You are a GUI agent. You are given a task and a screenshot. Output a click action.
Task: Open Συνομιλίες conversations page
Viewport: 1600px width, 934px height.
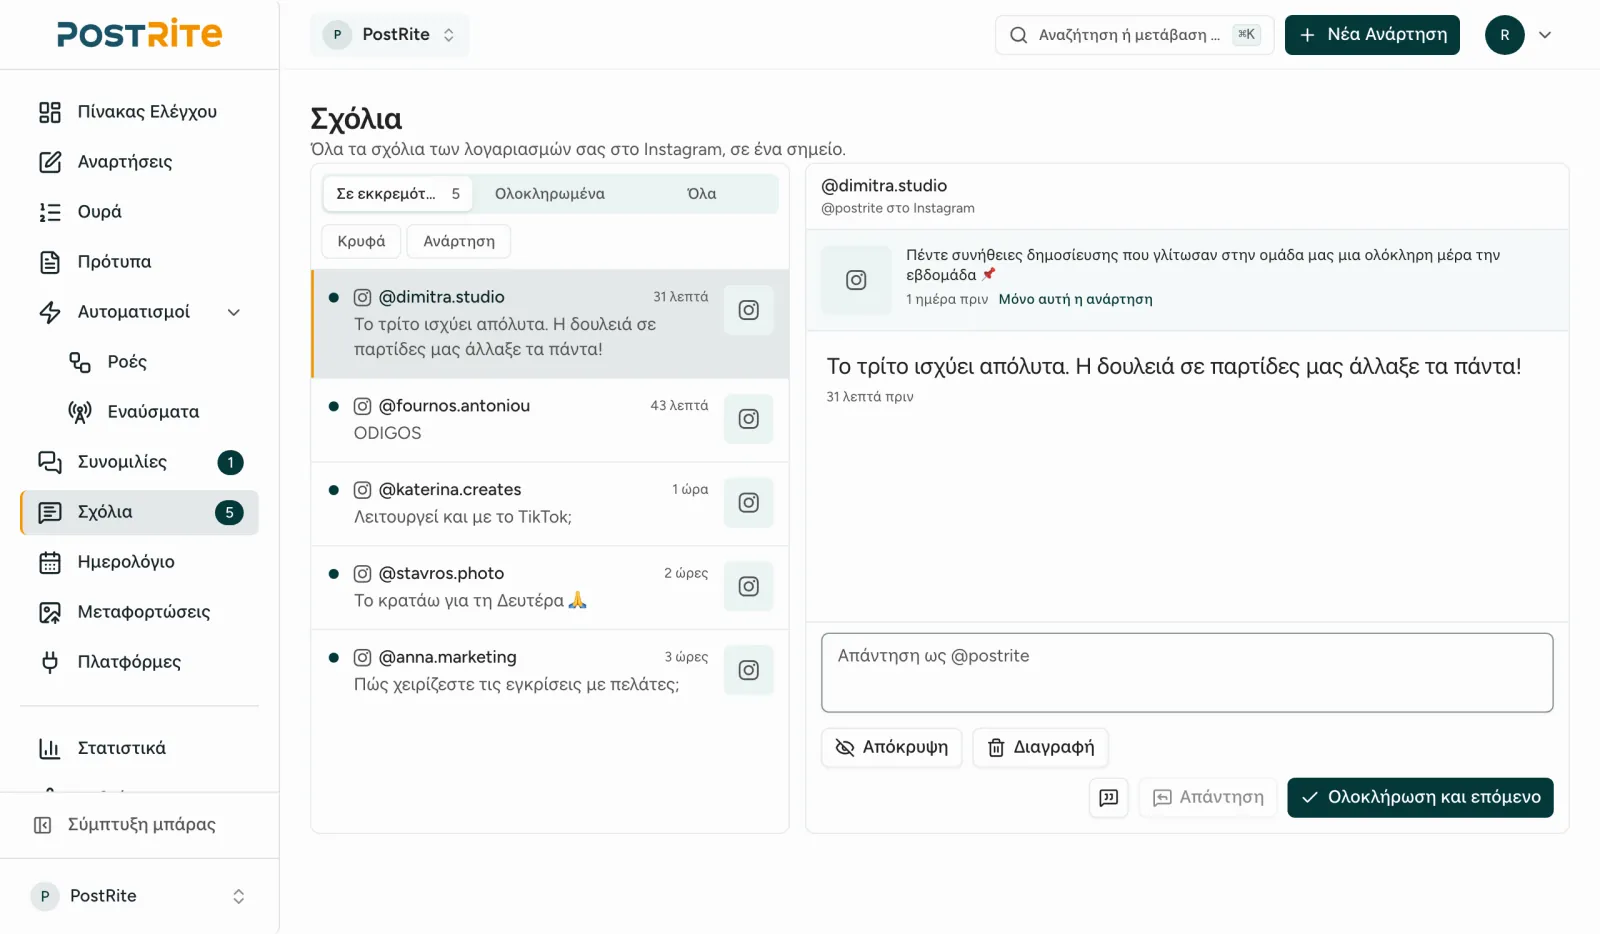[139, 462]
